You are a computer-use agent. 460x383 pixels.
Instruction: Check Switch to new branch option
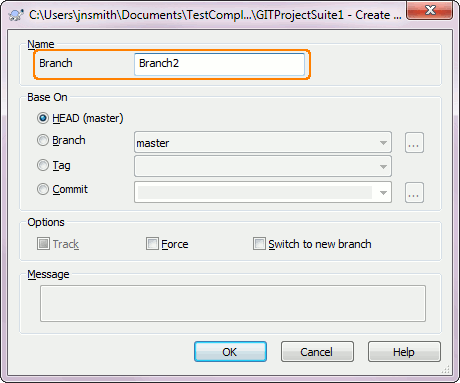(x=259, y=244)
